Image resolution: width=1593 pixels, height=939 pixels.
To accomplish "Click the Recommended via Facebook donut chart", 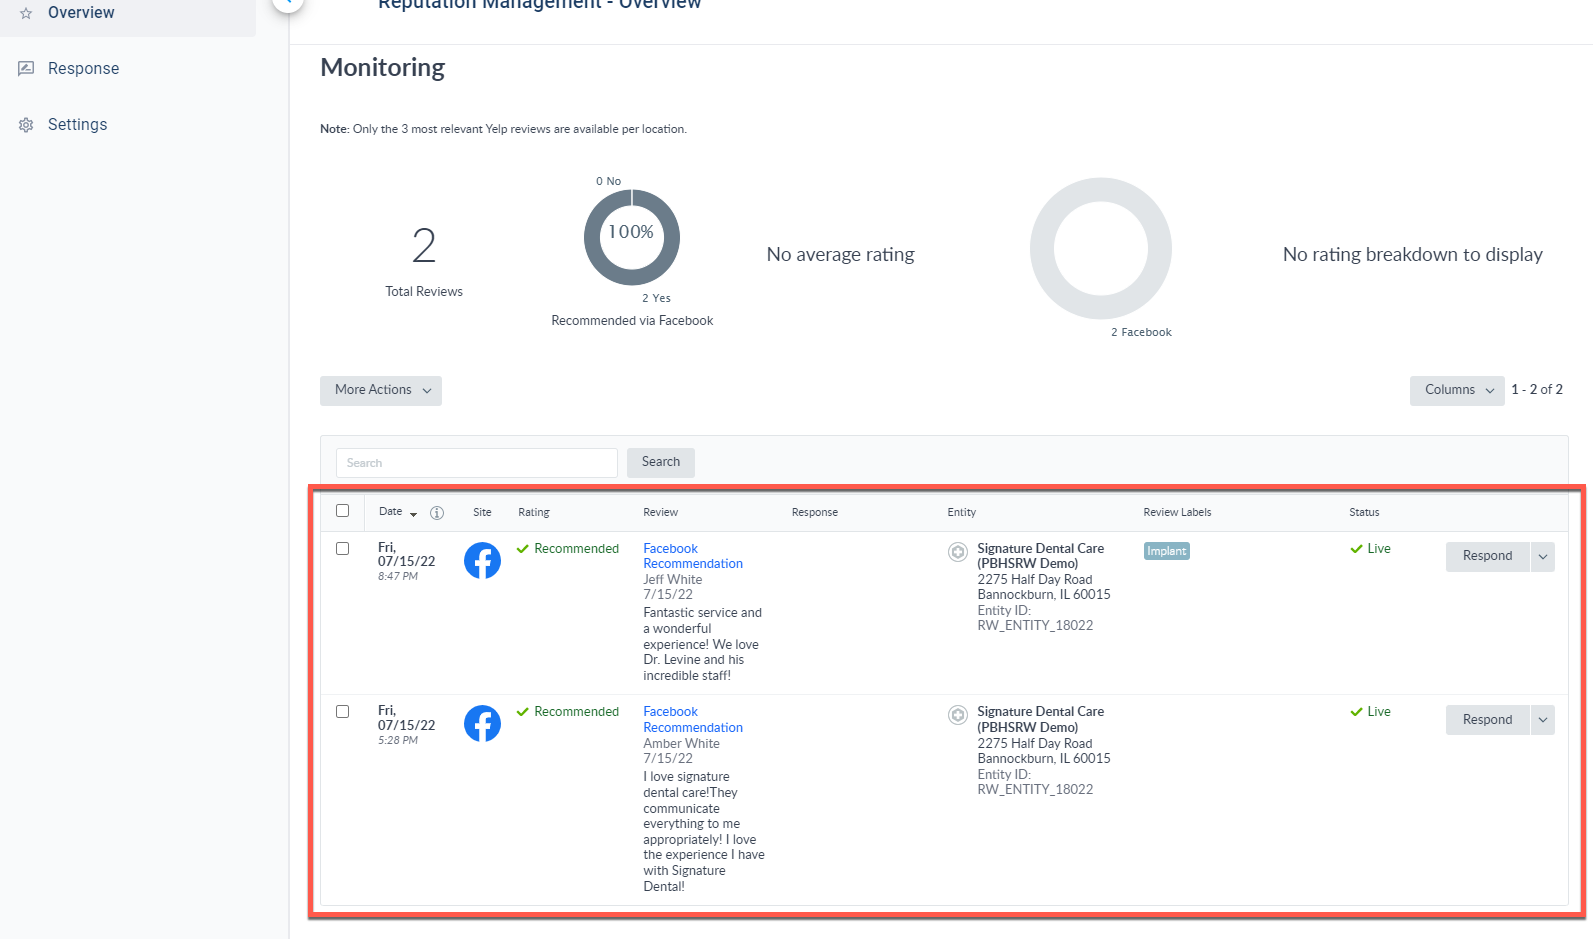I will pyautogui.click(x=632, y=238).
